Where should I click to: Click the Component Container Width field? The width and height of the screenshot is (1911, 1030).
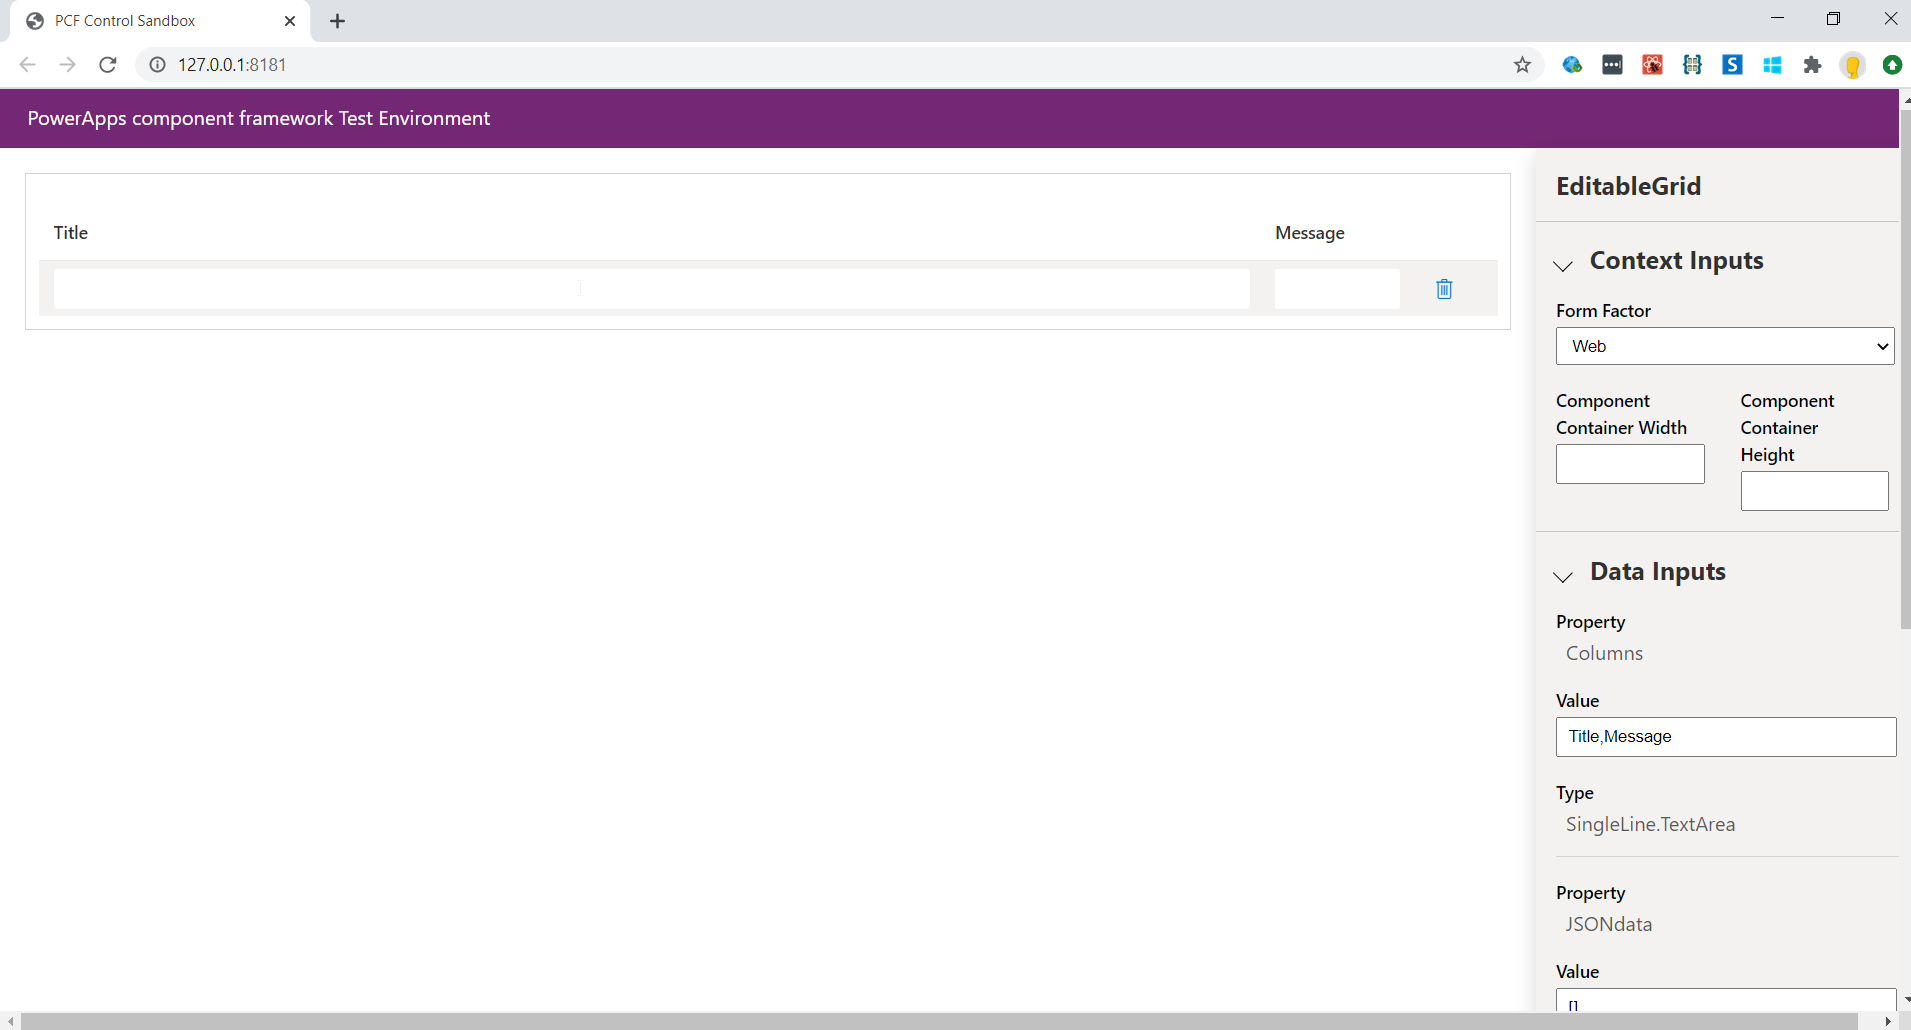[1630, 464]
